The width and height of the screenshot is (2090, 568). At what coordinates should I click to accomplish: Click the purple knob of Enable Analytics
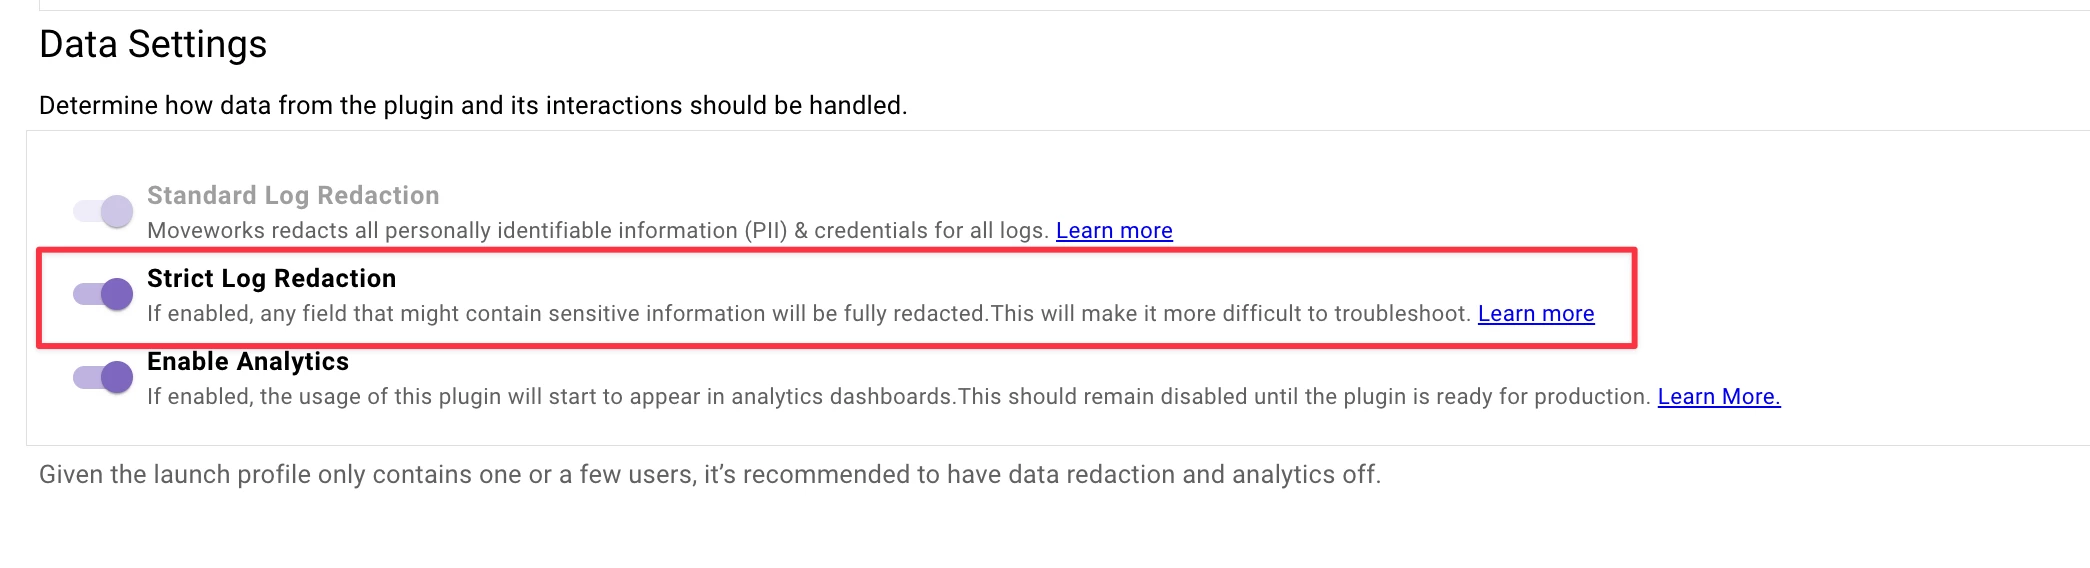[117, 377]
